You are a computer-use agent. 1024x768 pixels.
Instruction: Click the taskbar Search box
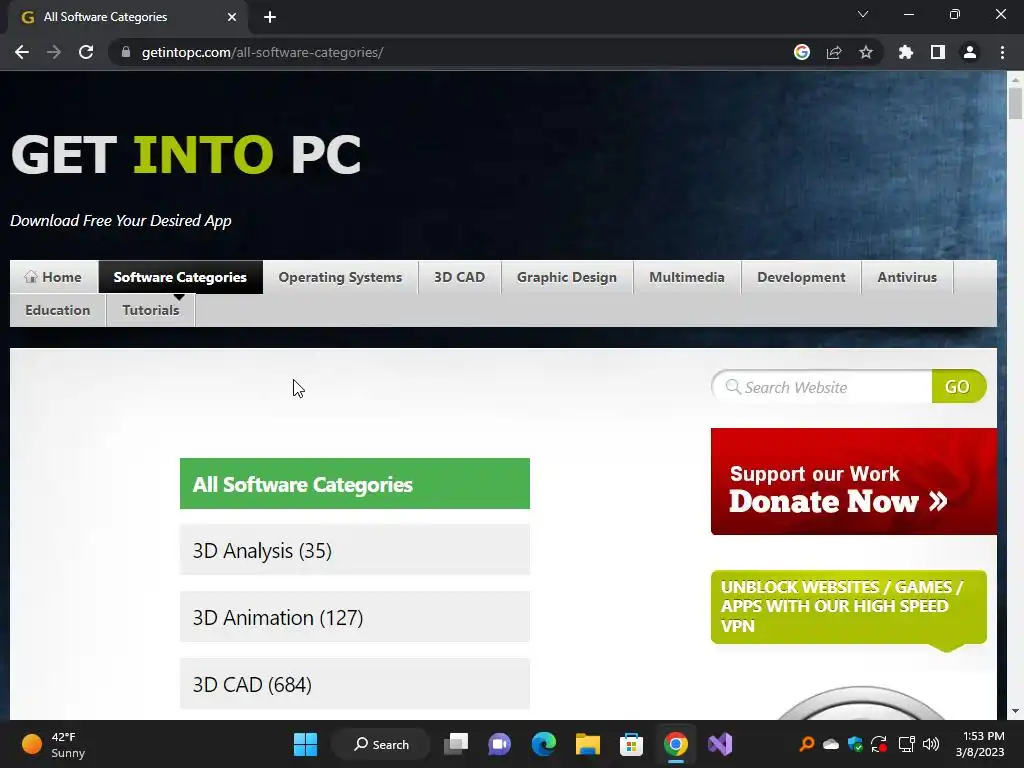point(381,744)
